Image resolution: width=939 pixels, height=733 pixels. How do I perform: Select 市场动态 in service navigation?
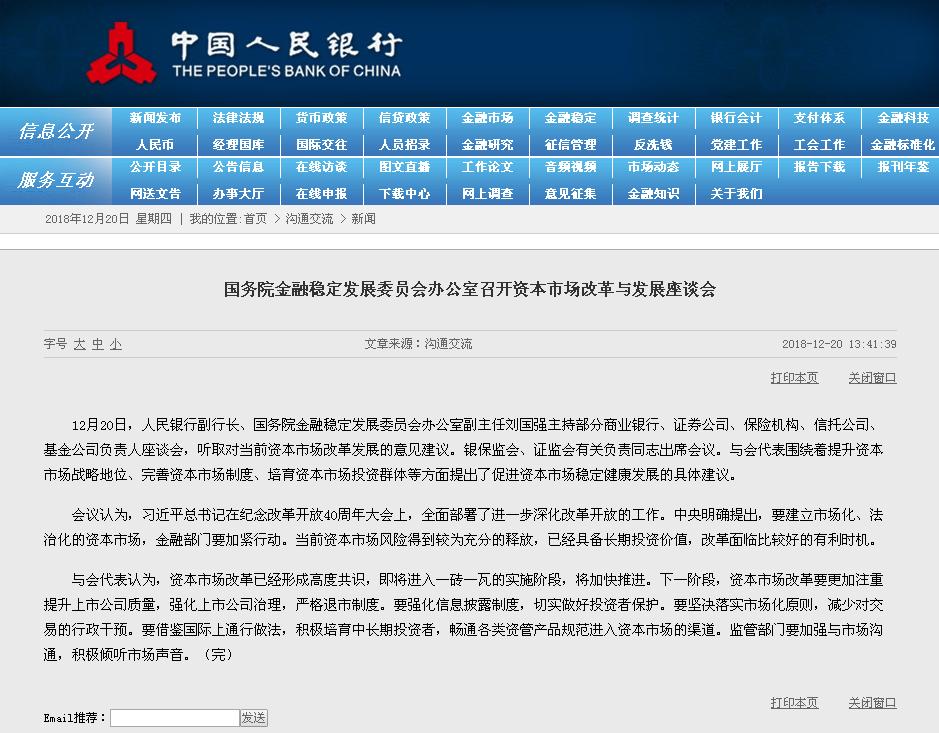click(x=653, y=167)
